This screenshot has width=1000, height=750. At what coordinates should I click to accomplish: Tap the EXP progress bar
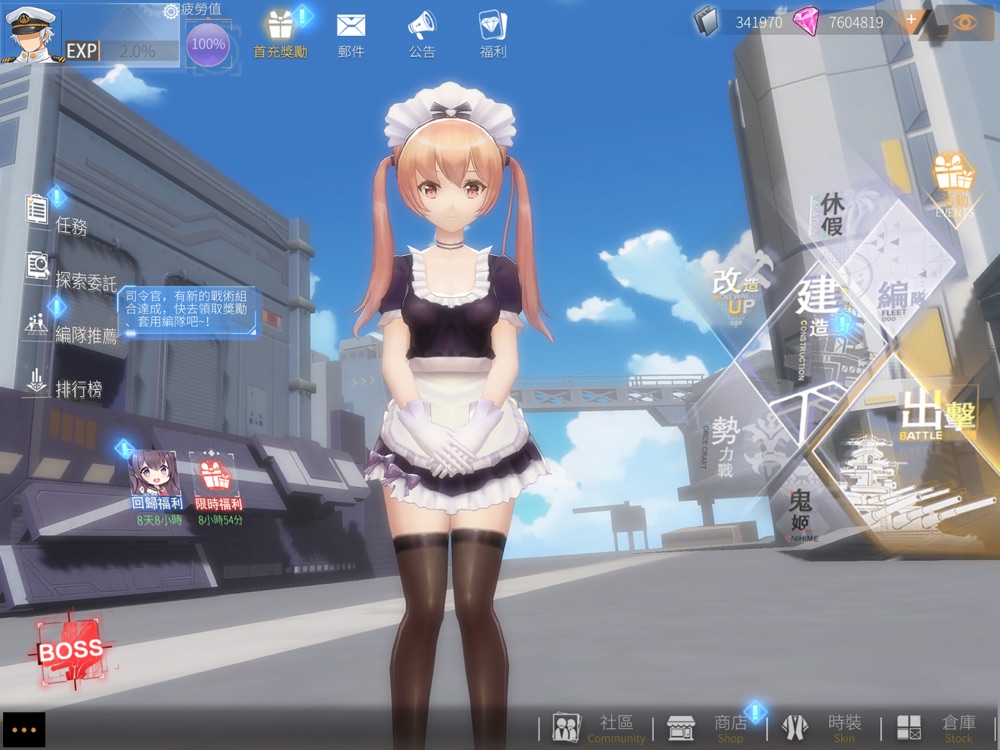point(123,51)
